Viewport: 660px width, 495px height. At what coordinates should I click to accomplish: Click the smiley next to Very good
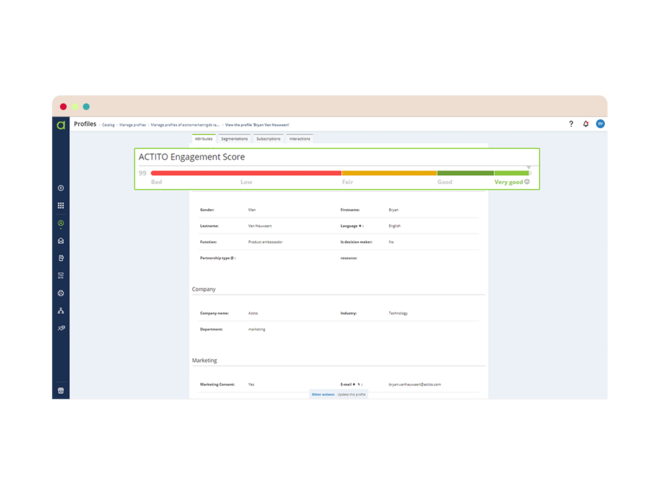point(527,182)
